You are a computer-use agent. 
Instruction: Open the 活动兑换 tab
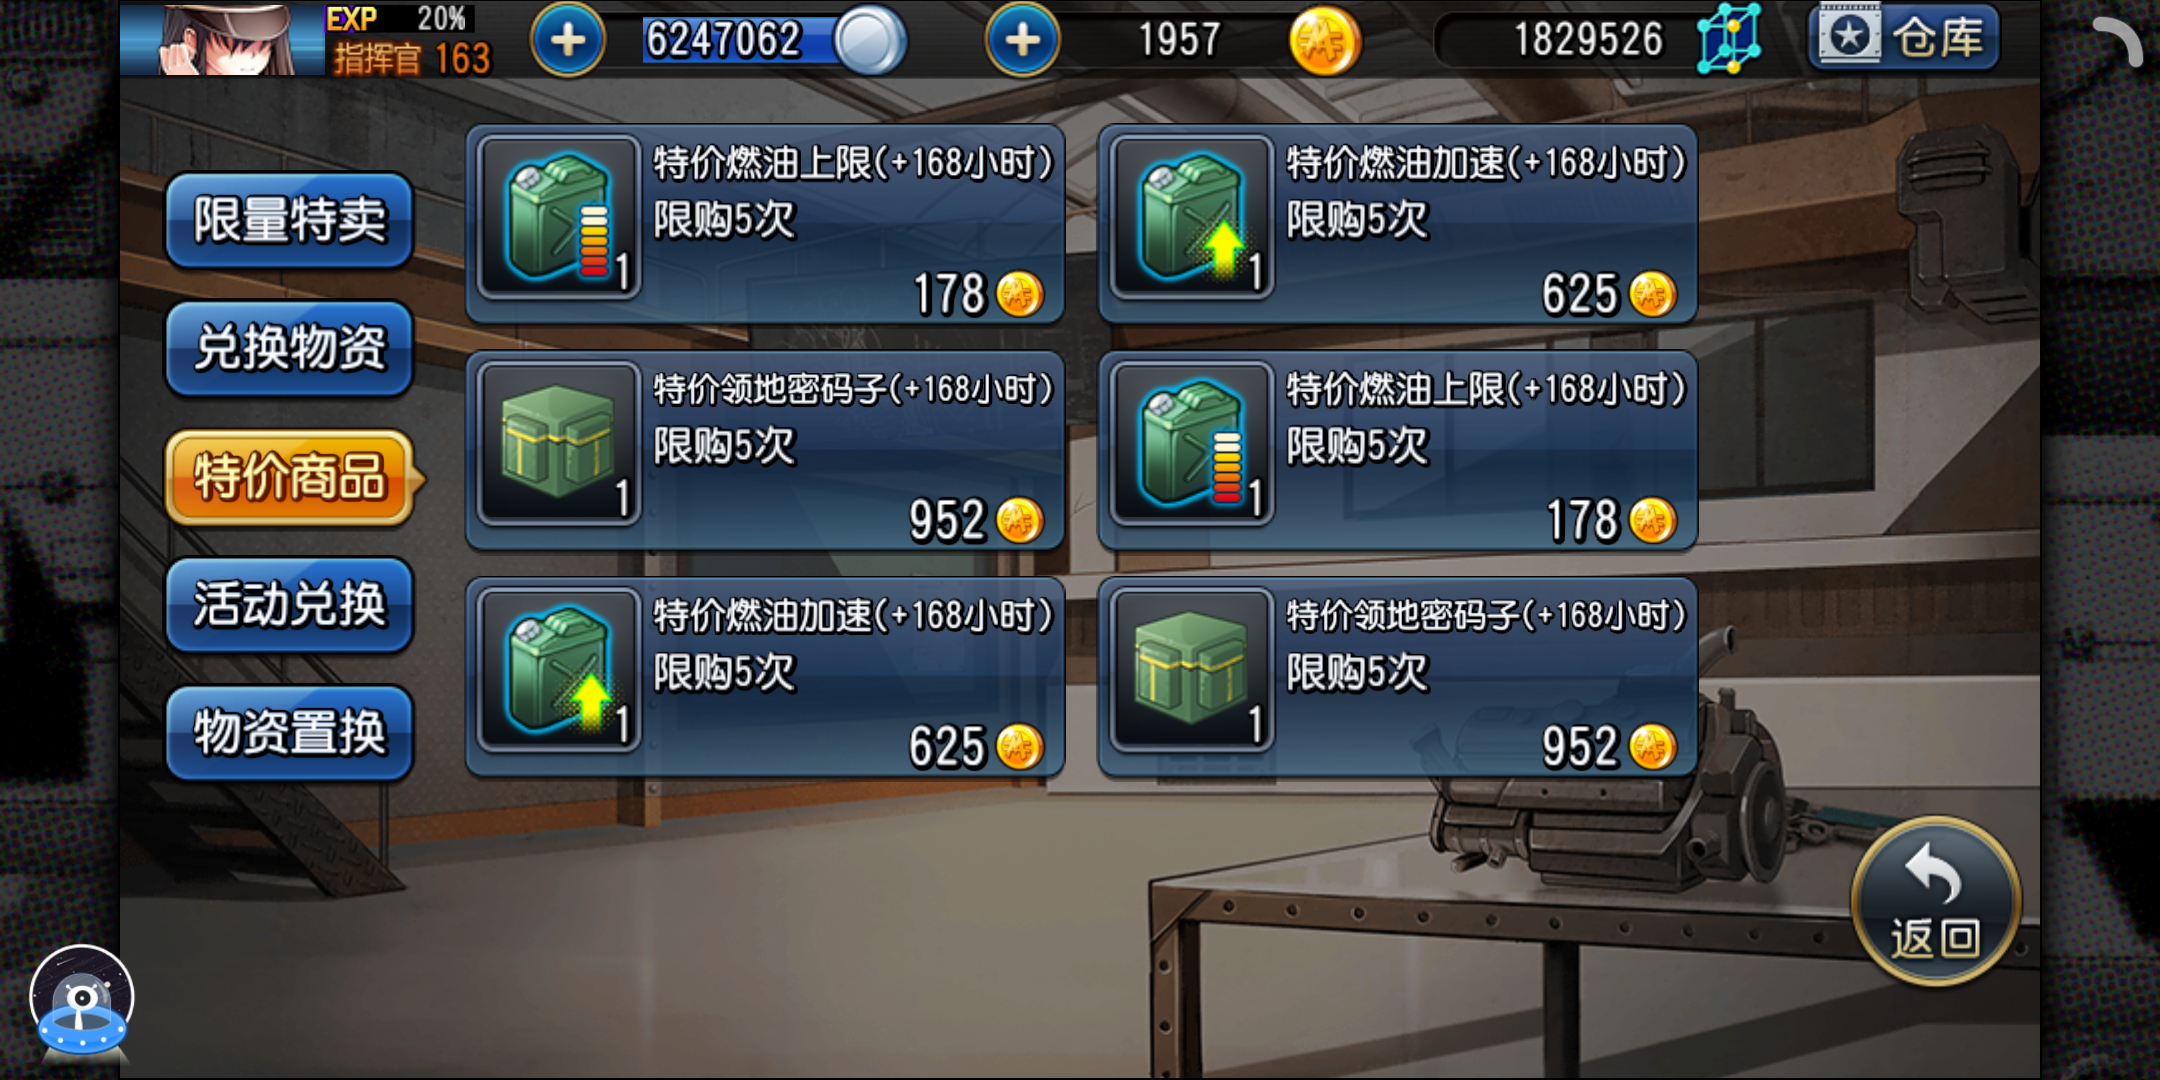point(289,605)
